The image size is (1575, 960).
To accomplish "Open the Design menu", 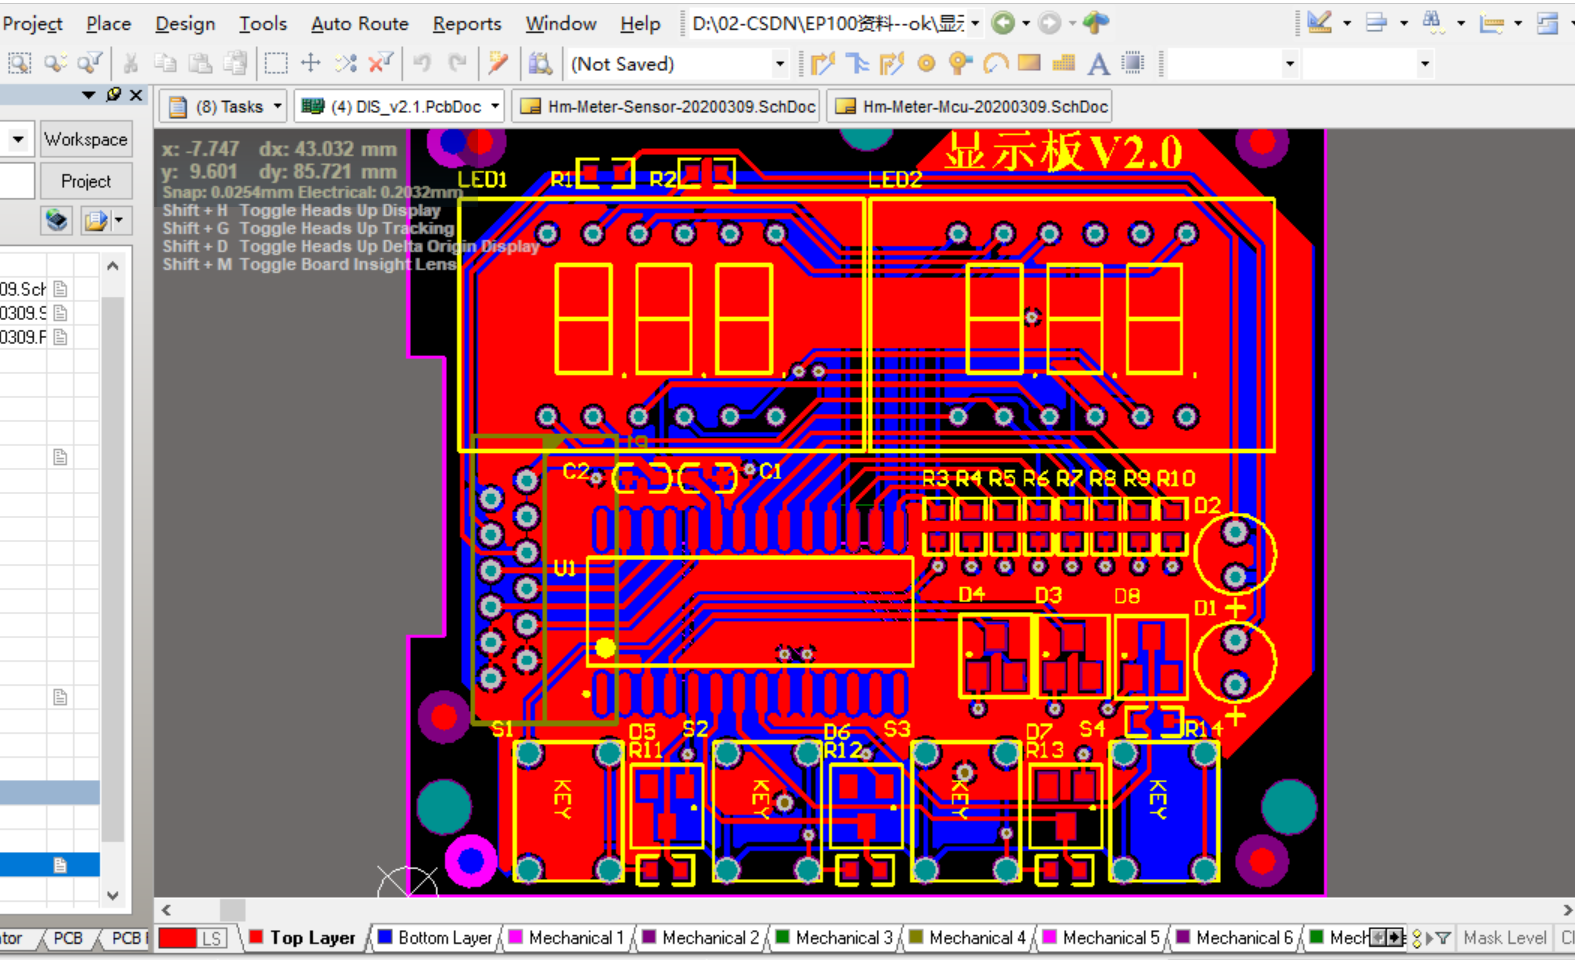I will coord(185,23).
